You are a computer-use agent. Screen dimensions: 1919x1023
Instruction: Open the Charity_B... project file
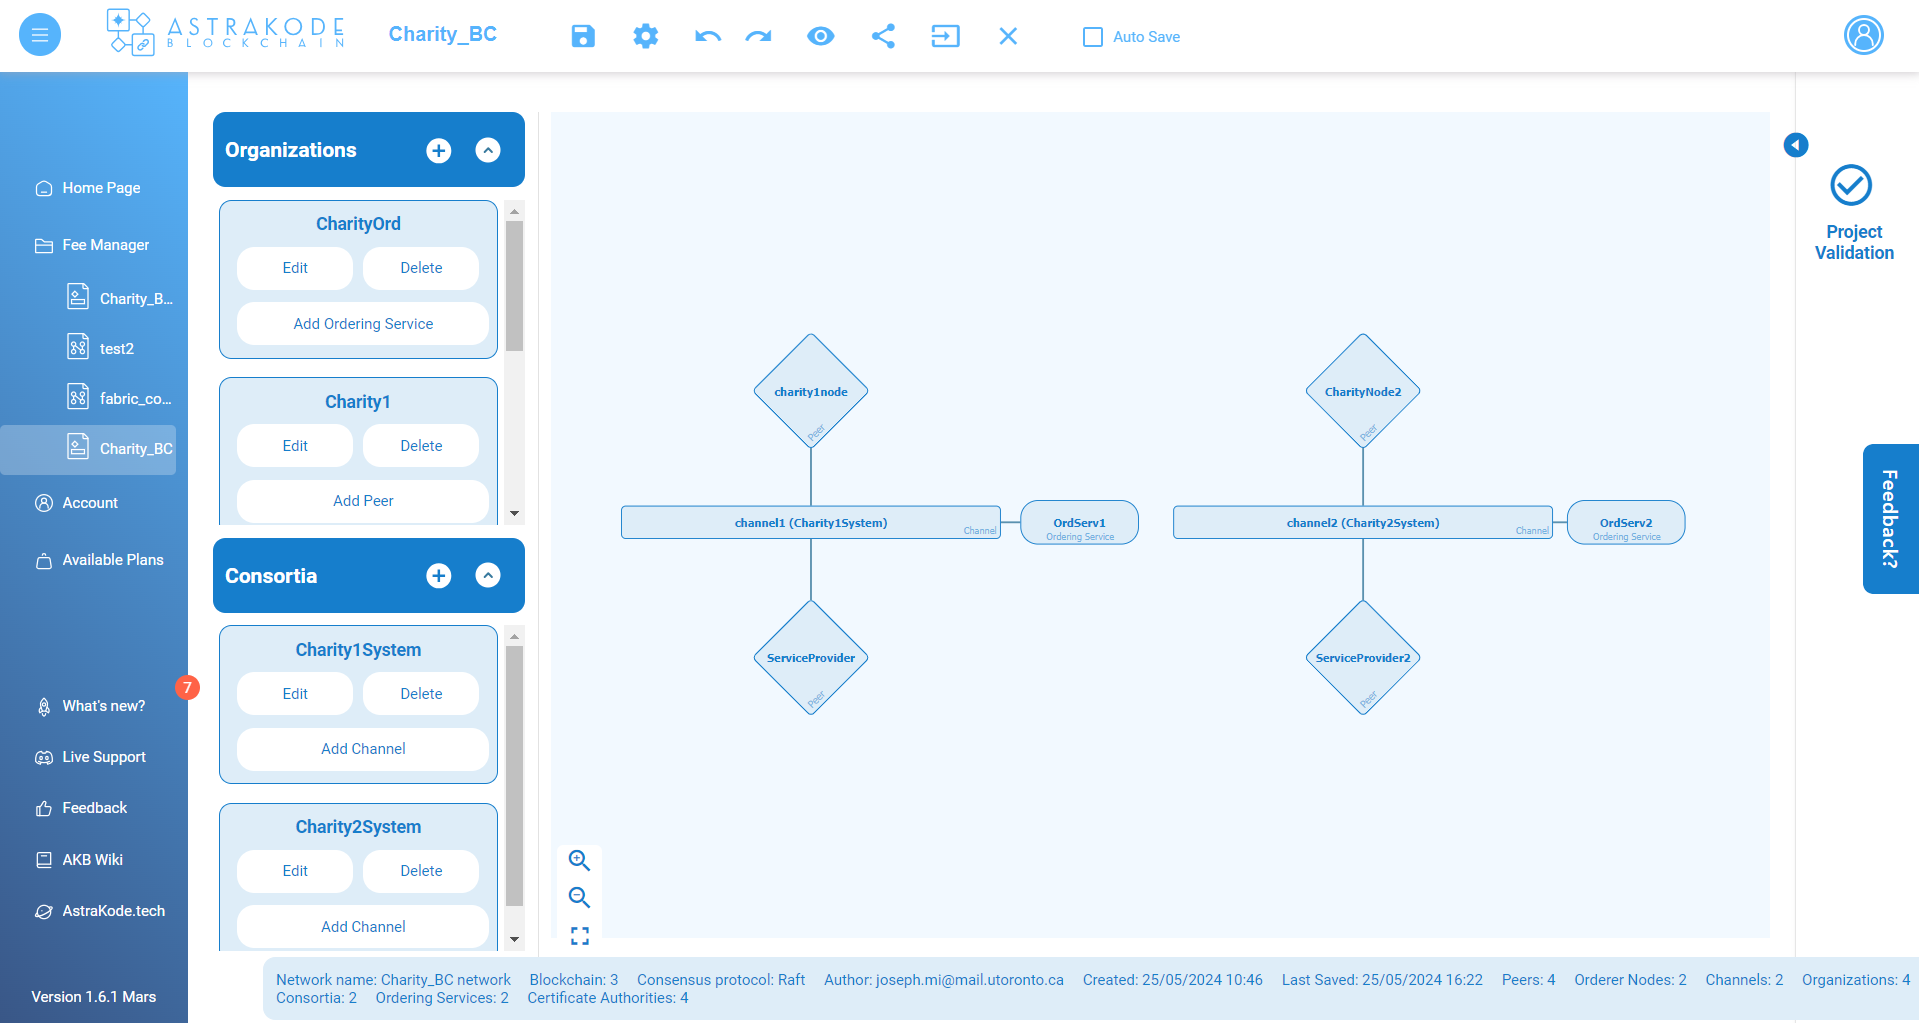tap(120, 298)
